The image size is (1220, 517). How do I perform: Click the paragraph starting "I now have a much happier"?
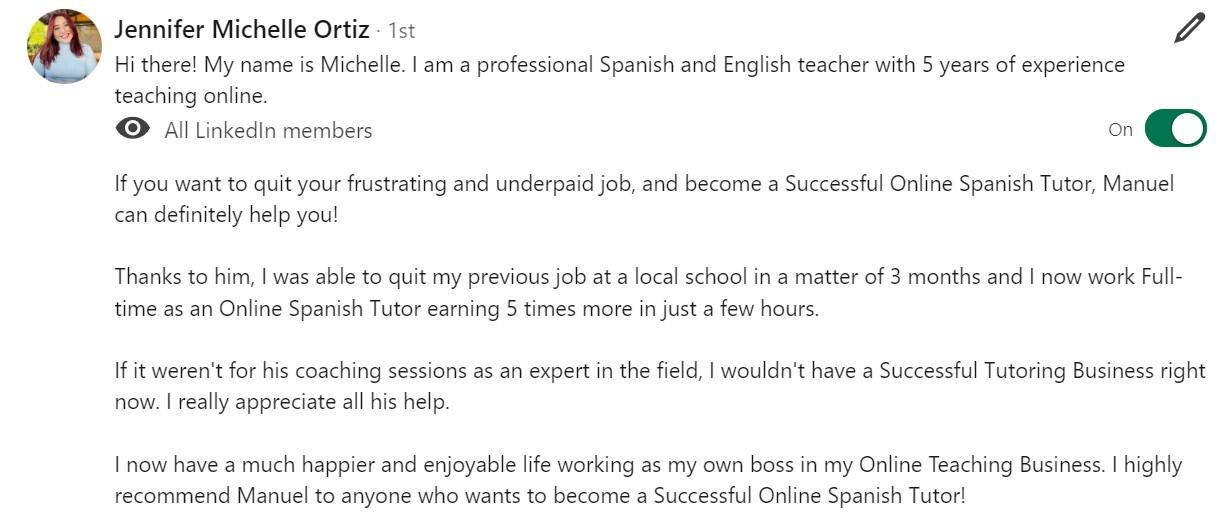pyautogui.click(x=647, y=464)
